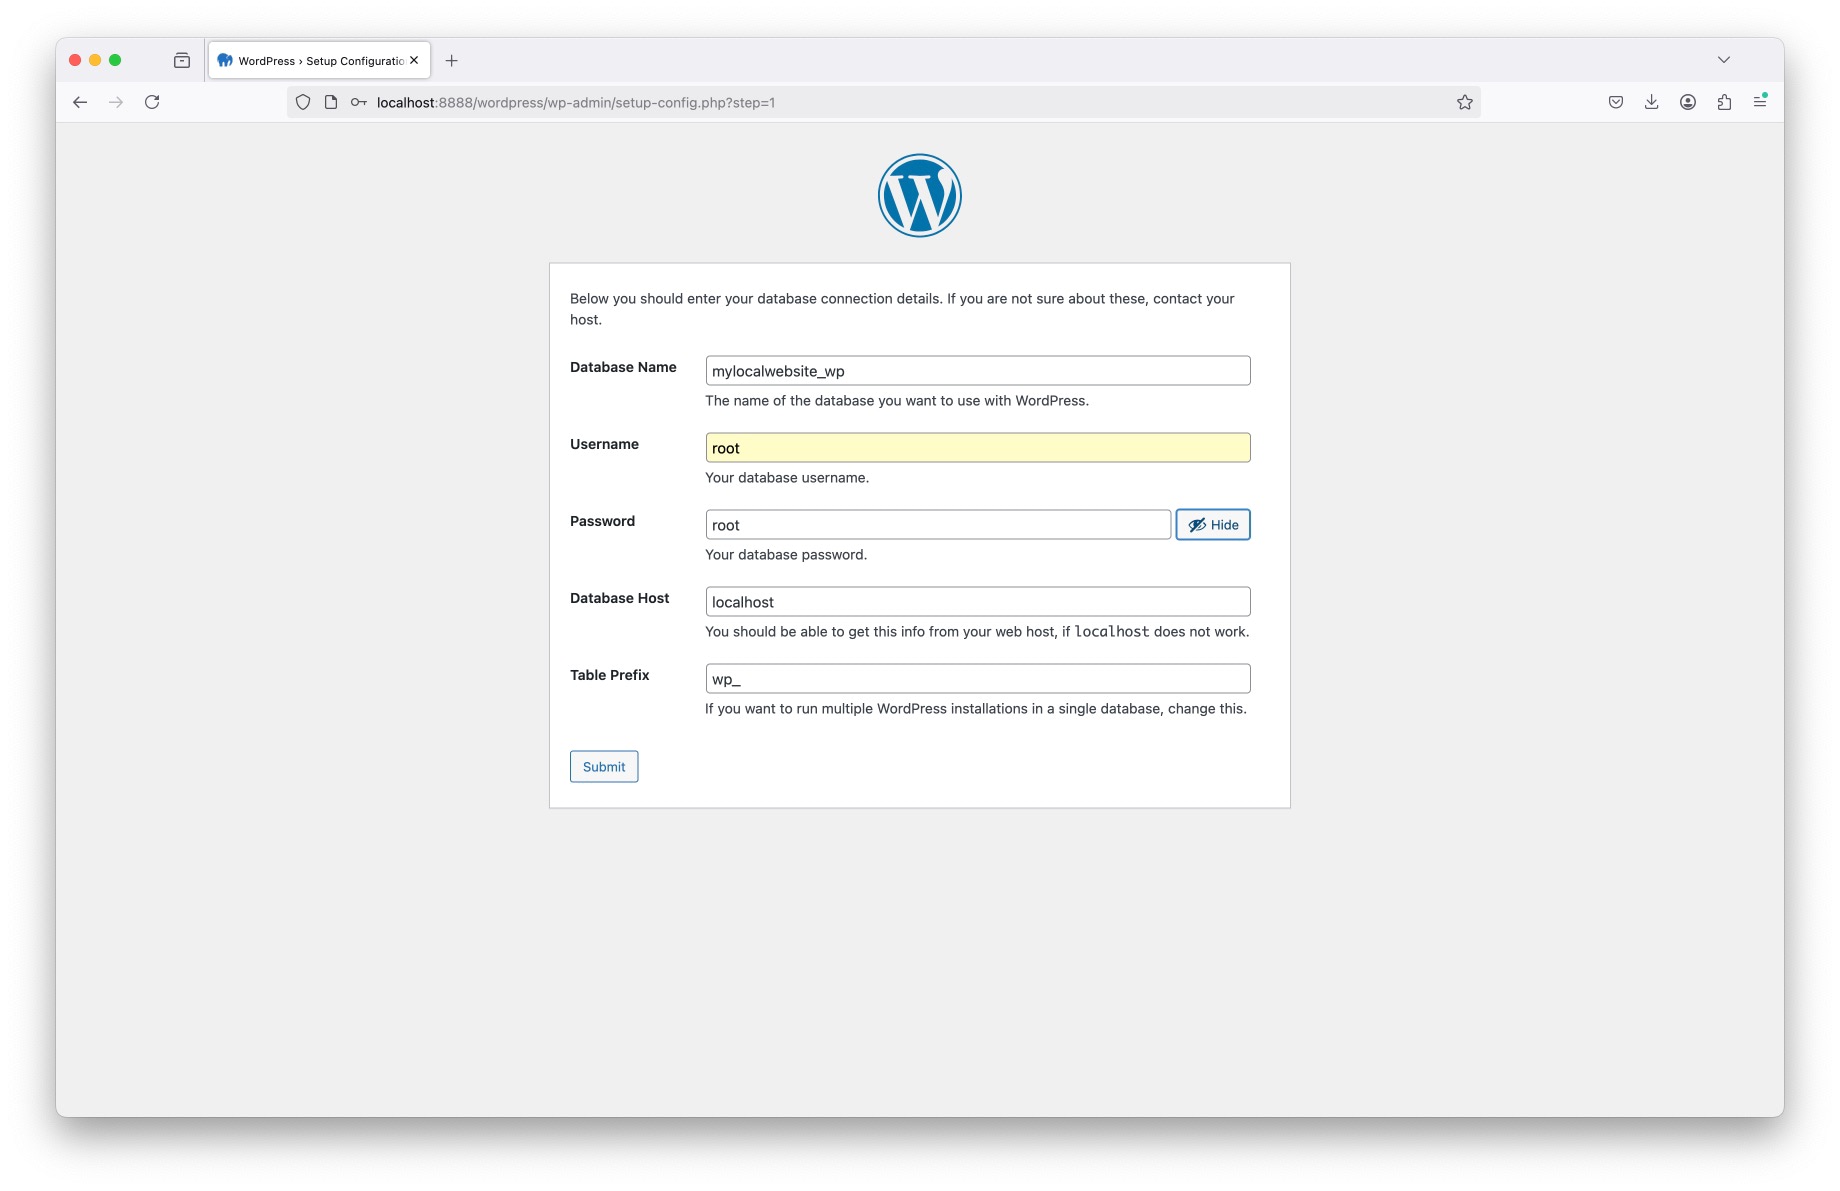The width and height of the screenshot is (1840, 1191).
Task: Click 'Your database username.' helper text
Action: pyautogui.click(x=787, y=478)
